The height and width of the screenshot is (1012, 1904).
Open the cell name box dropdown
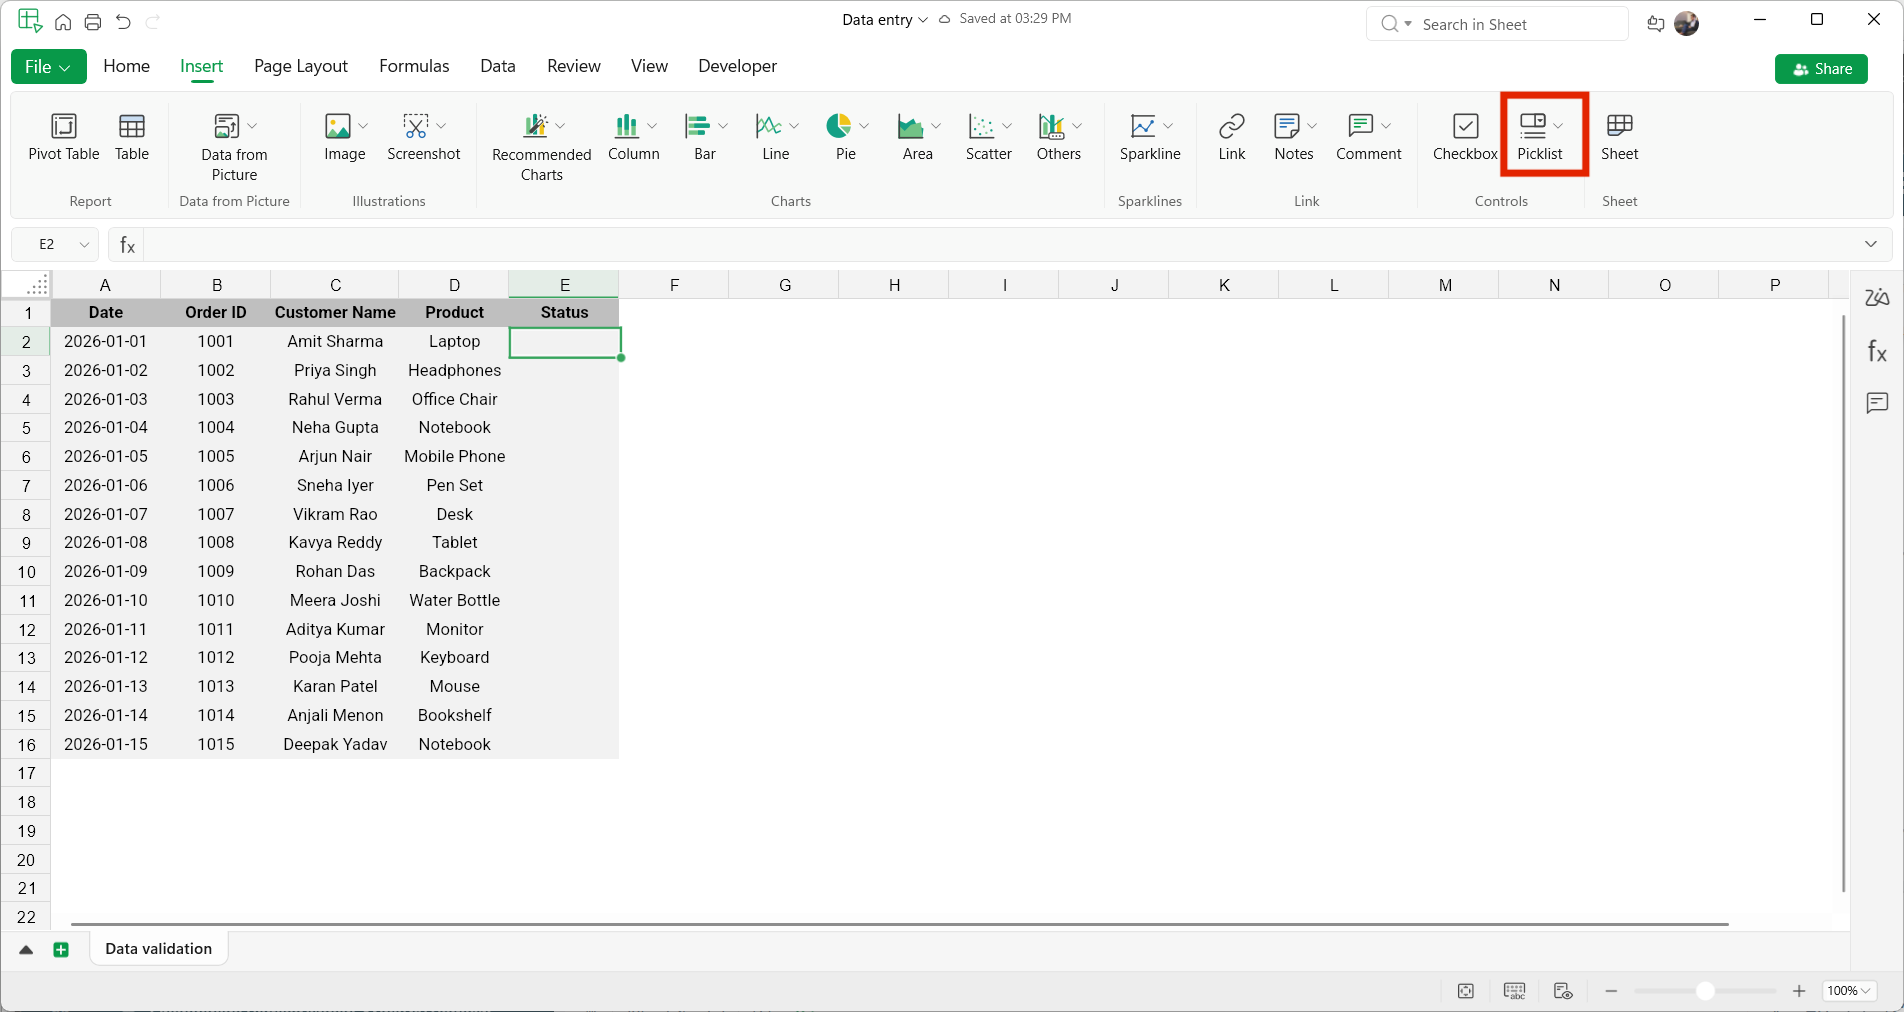click(x=84, y=245)
